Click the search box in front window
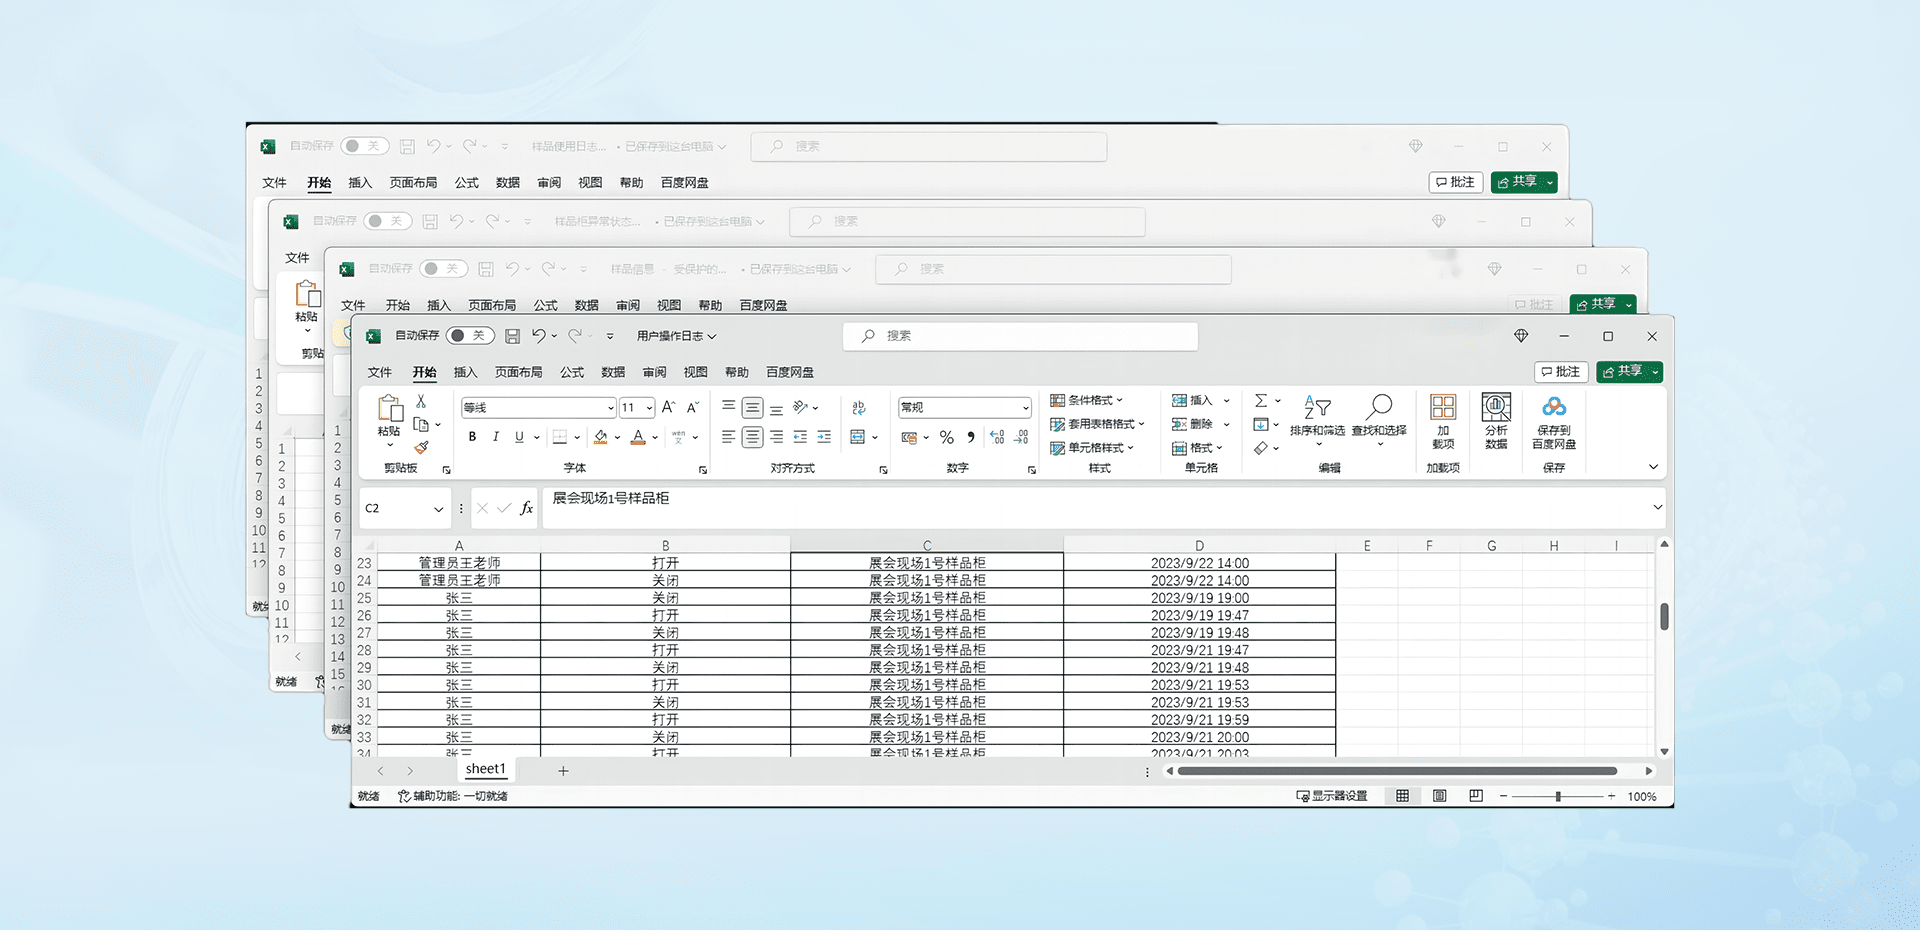Image resolution: width=1920 pixels, height=930 pixels. (x=1020, y=336)
